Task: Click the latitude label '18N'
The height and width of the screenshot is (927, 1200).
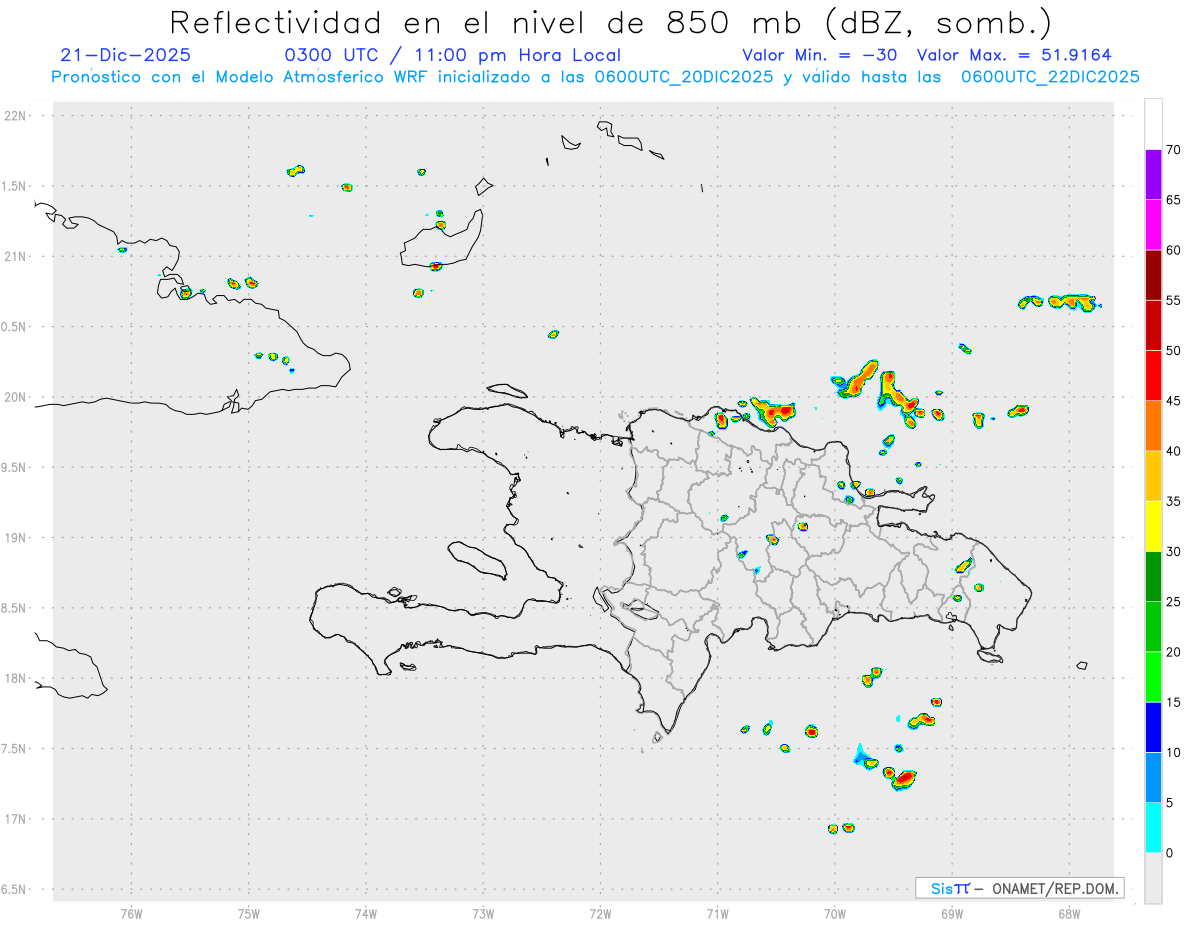Action: [x=17, y=678]
